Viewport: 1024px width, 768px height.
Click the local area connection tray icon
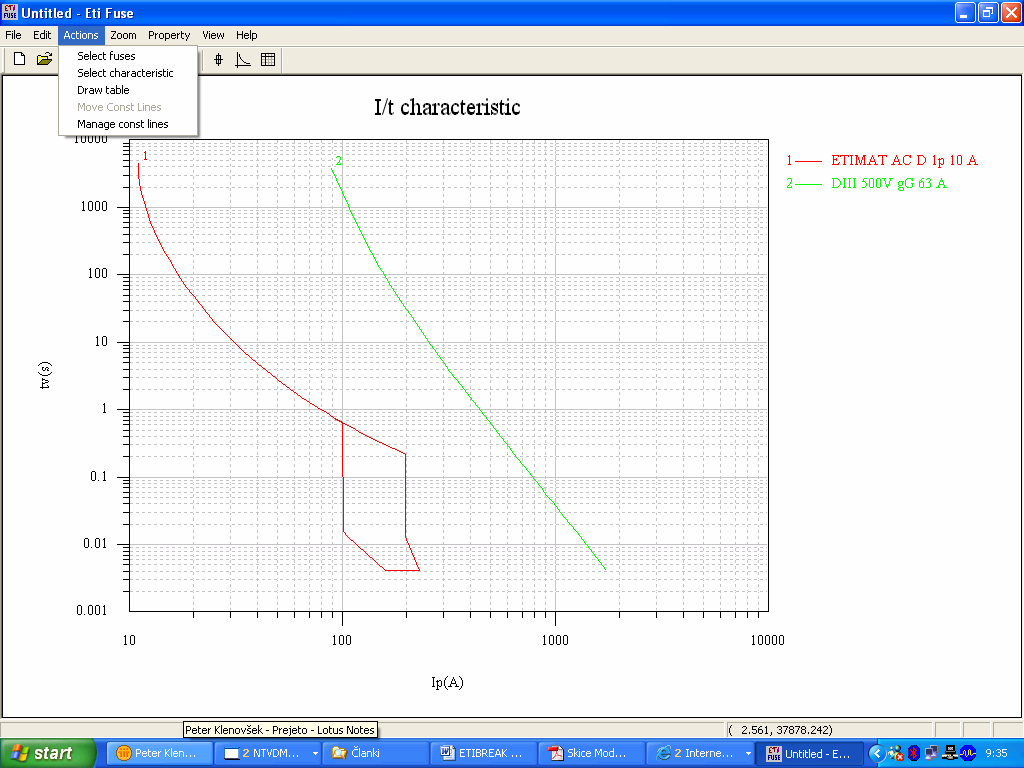tap(949, 753)
